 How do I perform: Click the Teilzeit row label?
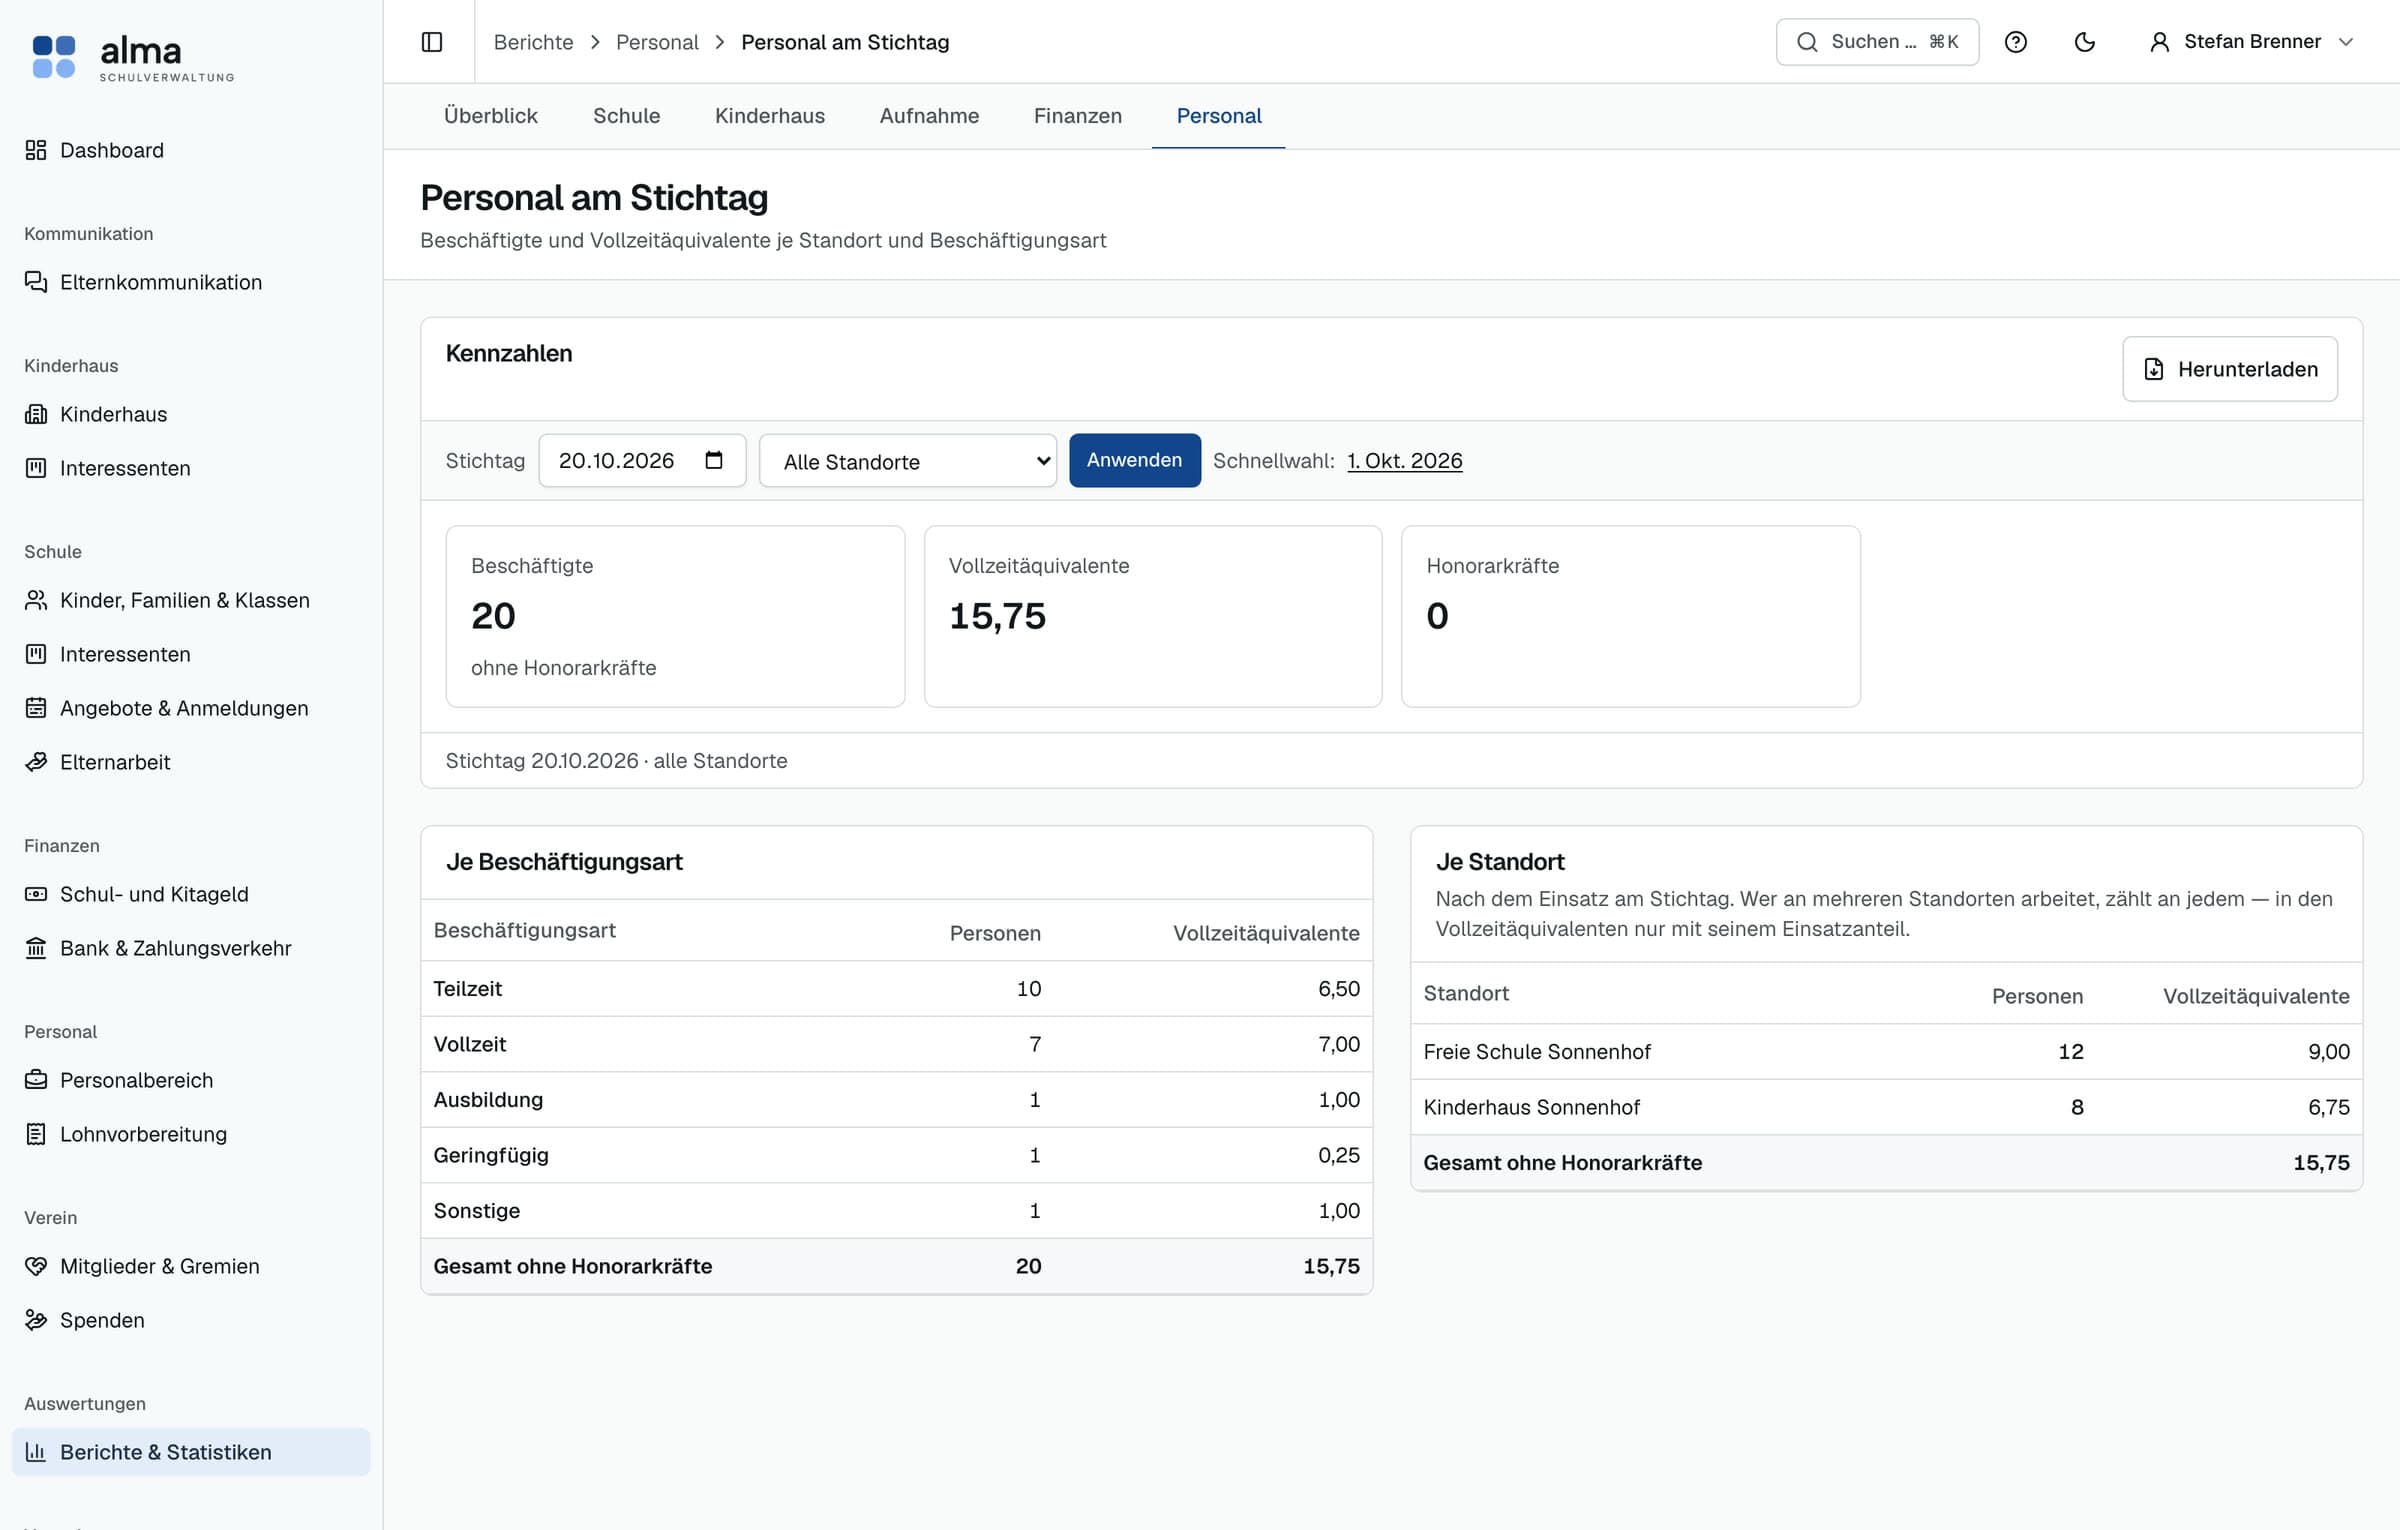467,989
